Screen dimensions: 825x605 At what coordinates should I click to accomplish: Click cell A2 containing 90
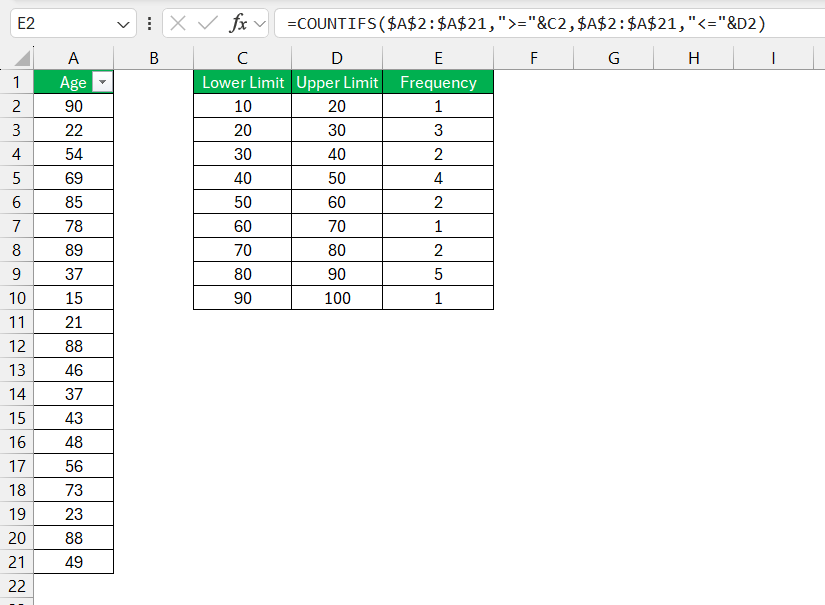click(x=74, y=106)
